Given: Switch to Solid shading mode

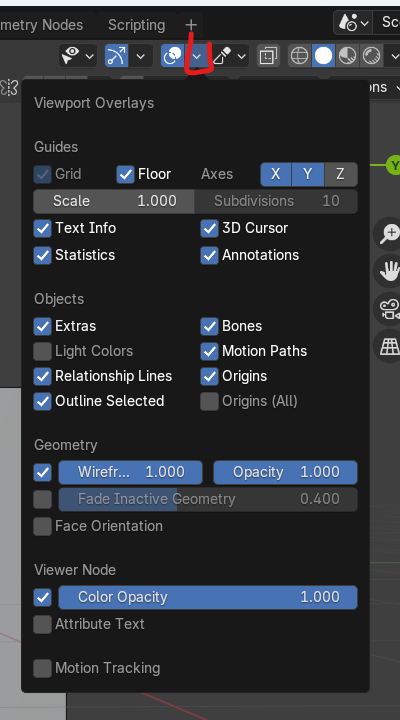Looking at the screenshot, I should click(x=323, y=56).
